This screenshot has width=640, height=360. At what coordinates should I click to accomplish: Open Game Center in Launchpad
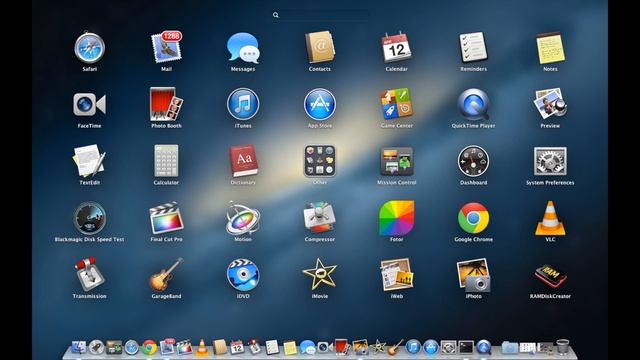396,104
